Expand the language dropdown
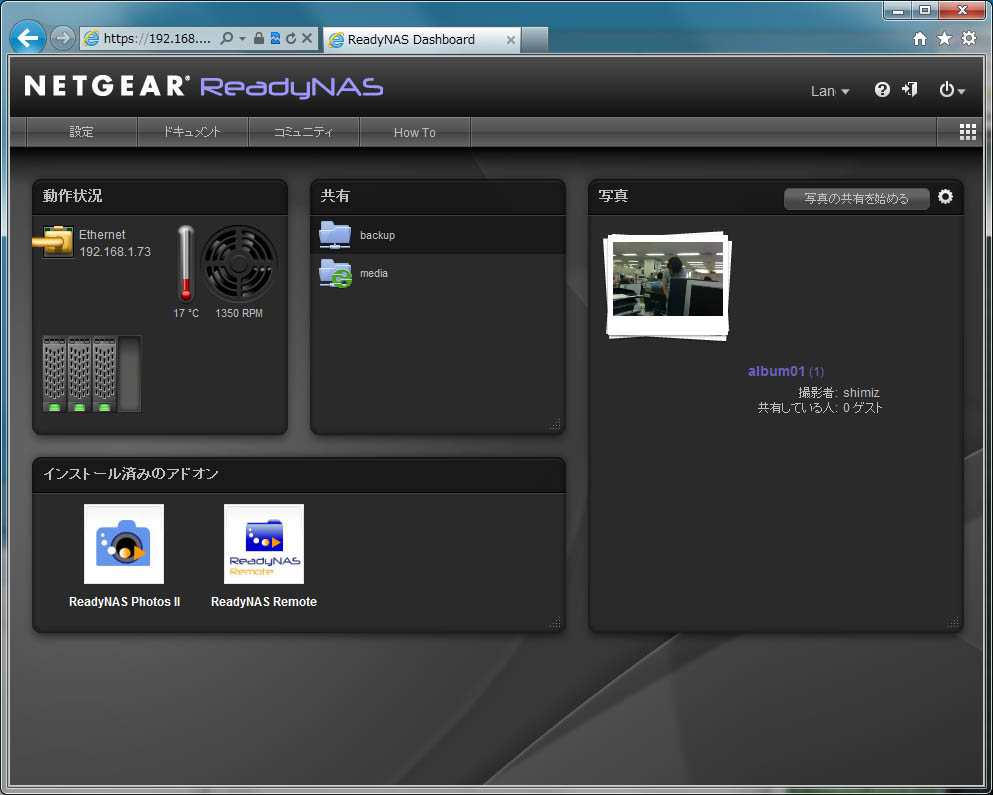Viewport: 993px width, 795px height. click(830, 91)
